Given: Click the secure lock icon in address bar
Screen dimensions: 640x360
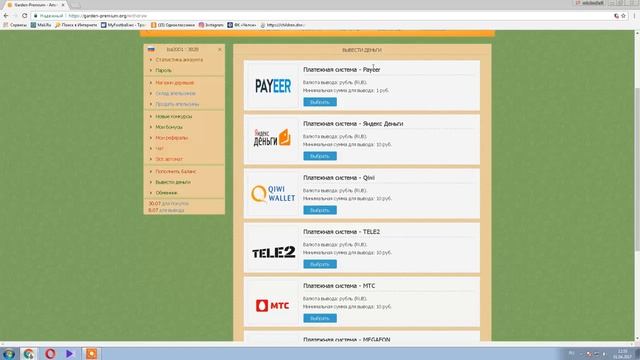Looking at the screenshot, I should click(x=36, y=16).
